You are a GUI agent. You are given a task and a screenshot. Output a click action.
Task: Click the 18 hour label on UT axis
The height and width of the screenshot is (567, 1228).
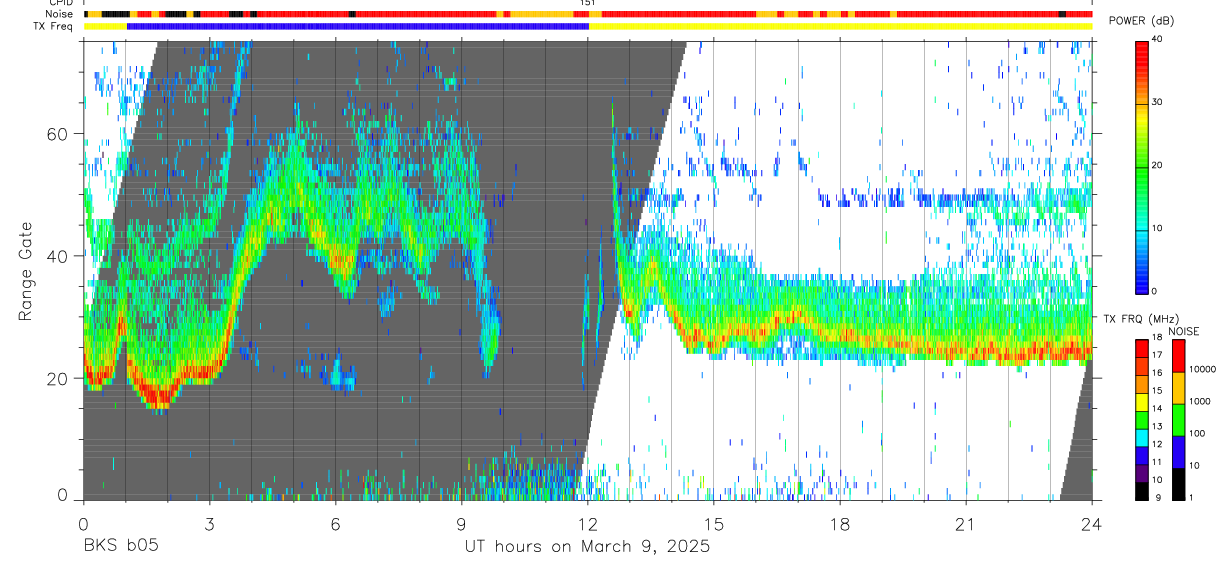tap(839, 524)
